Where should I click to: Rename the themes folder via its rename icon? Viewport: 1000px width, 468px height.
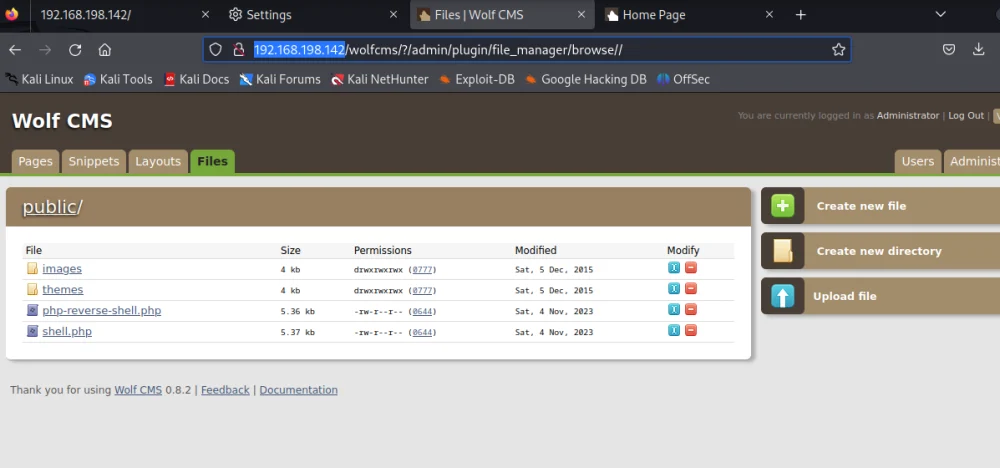[x=673, y=289]
